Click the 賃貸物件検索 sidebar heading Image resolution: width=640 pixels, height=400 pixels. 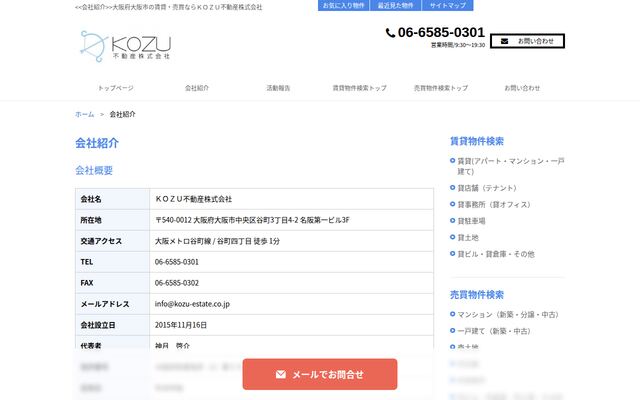tap(477, 141)
